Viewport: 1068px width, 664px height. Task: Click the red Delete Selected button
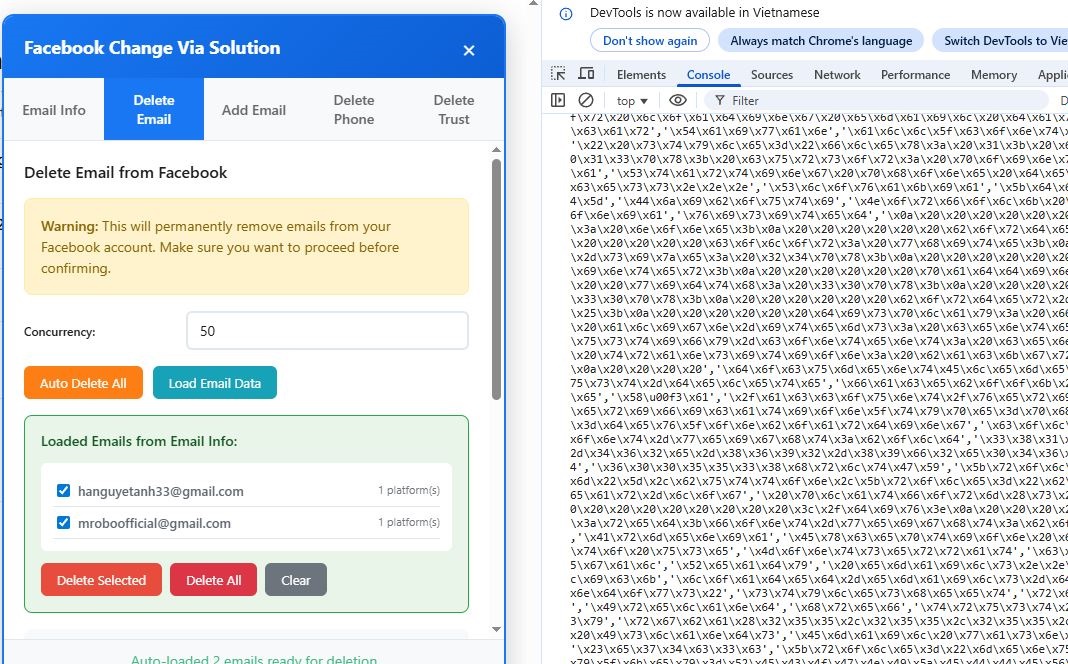(101, 580)
